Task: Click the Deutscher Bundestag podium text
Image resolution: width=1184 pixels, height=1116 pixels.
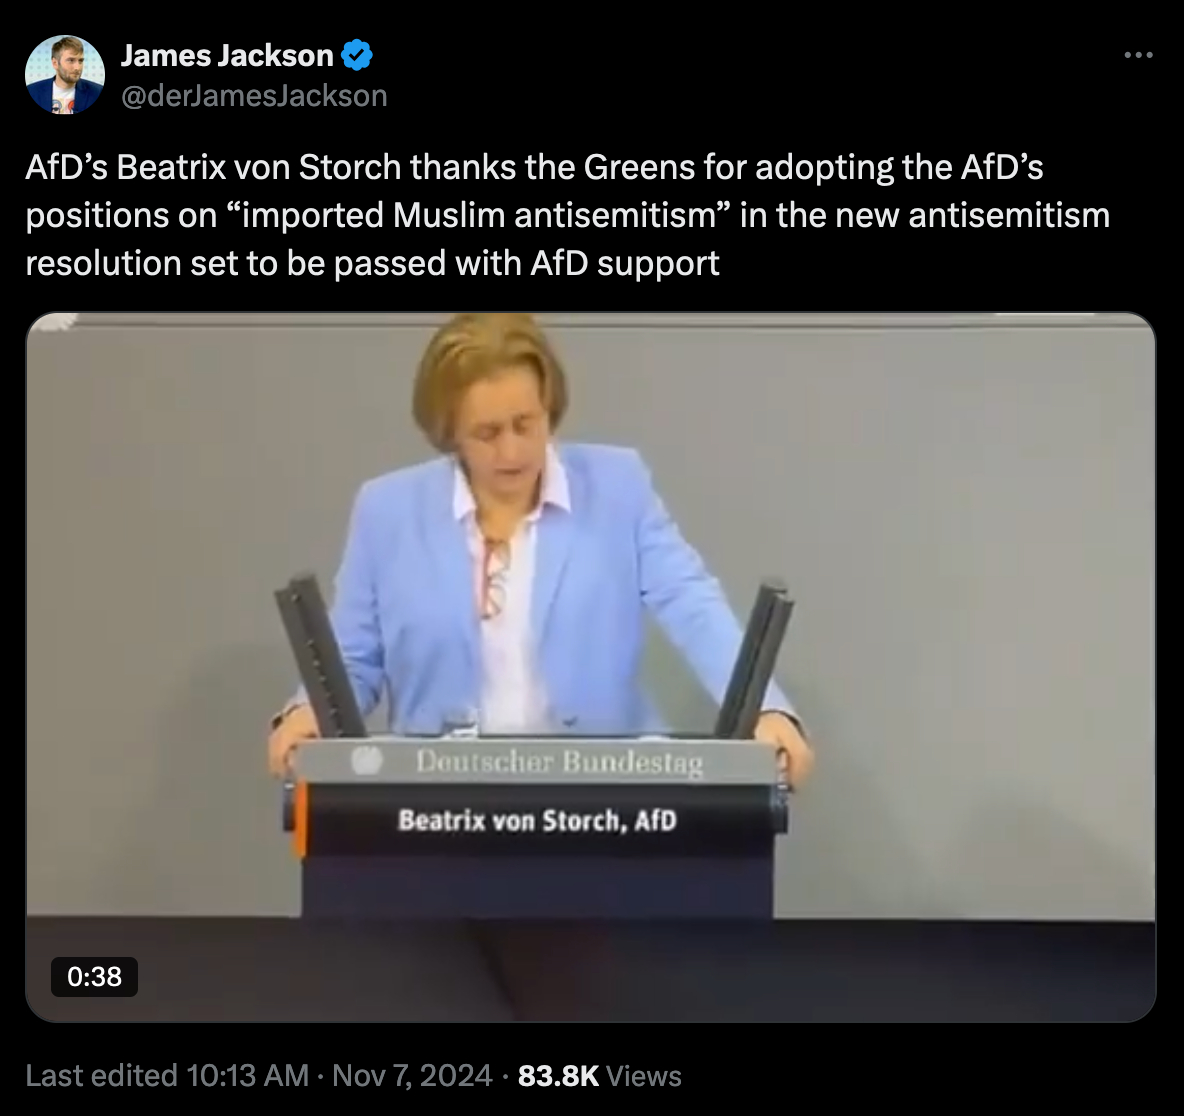Action: pos(560,762)
